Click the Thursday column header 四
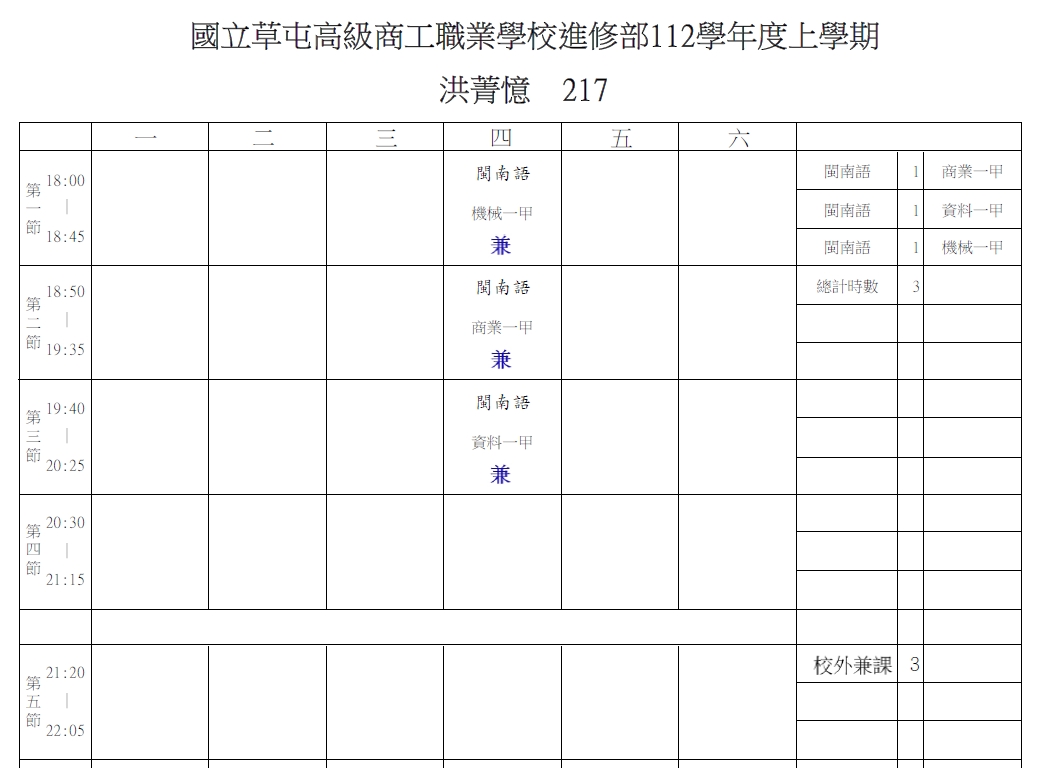Image resolution: width=1055 pixels, height=768 pixels. click(502, 138)
